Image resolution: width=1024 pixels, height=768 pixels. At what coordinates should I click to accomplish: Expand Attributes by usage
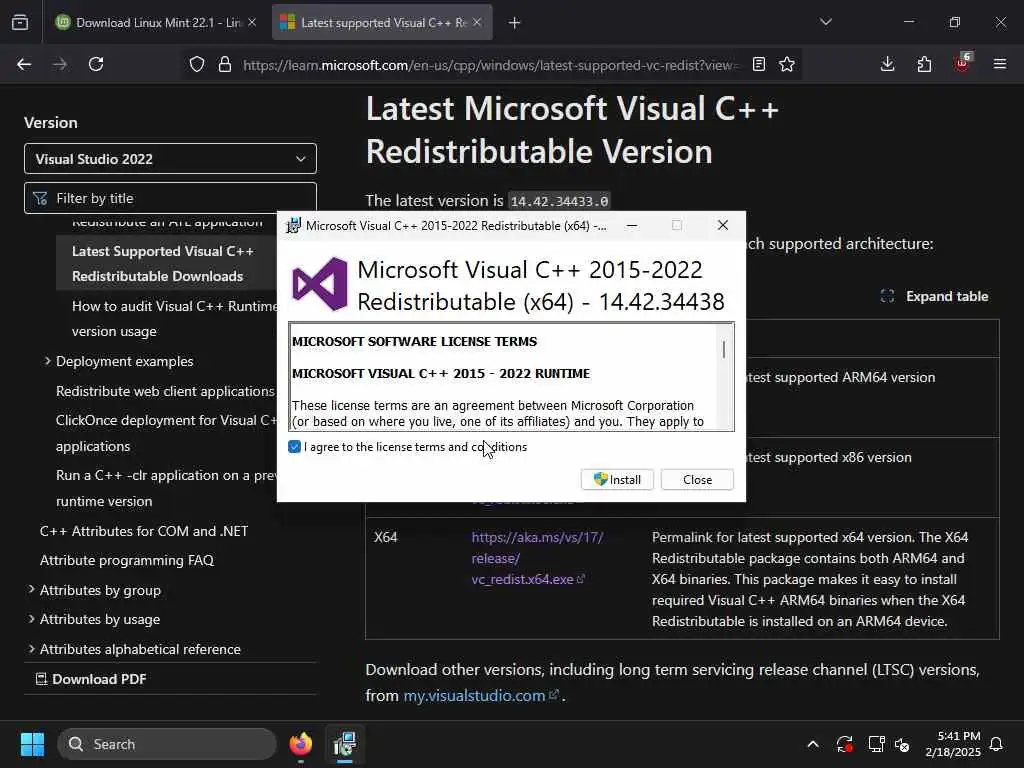[x=31, y=618]
